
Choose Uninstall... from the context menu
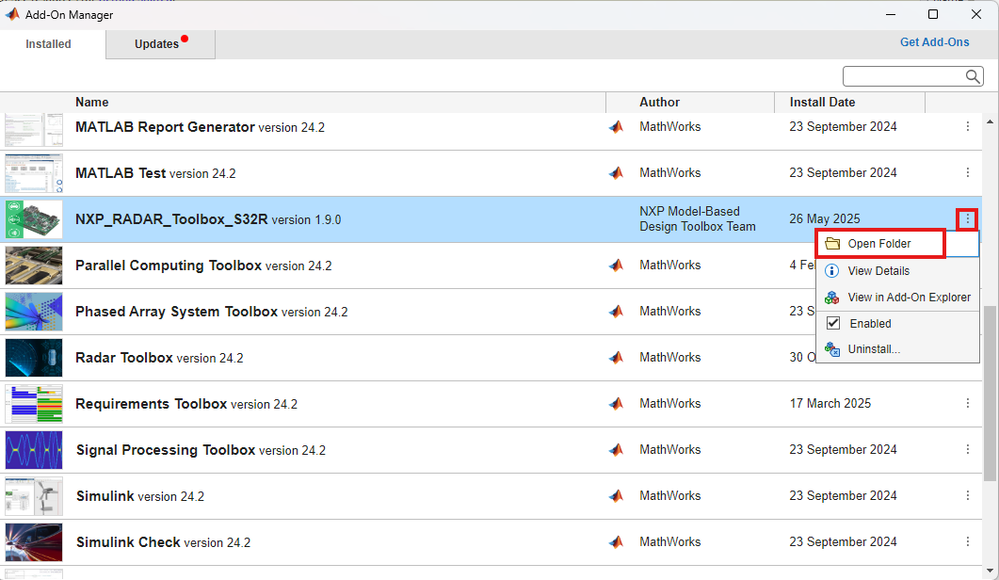873,349
